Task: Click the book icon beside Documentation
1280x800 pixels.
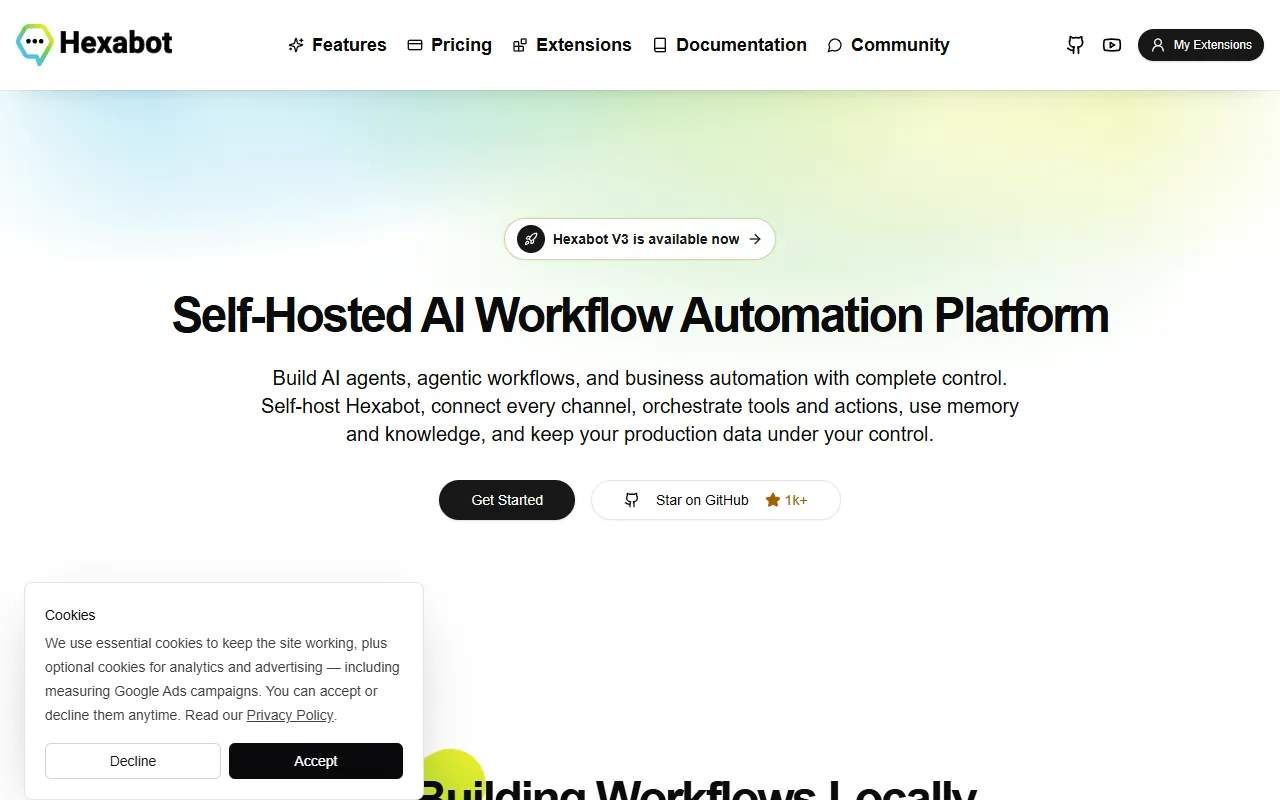Action: tap(660, 45)
